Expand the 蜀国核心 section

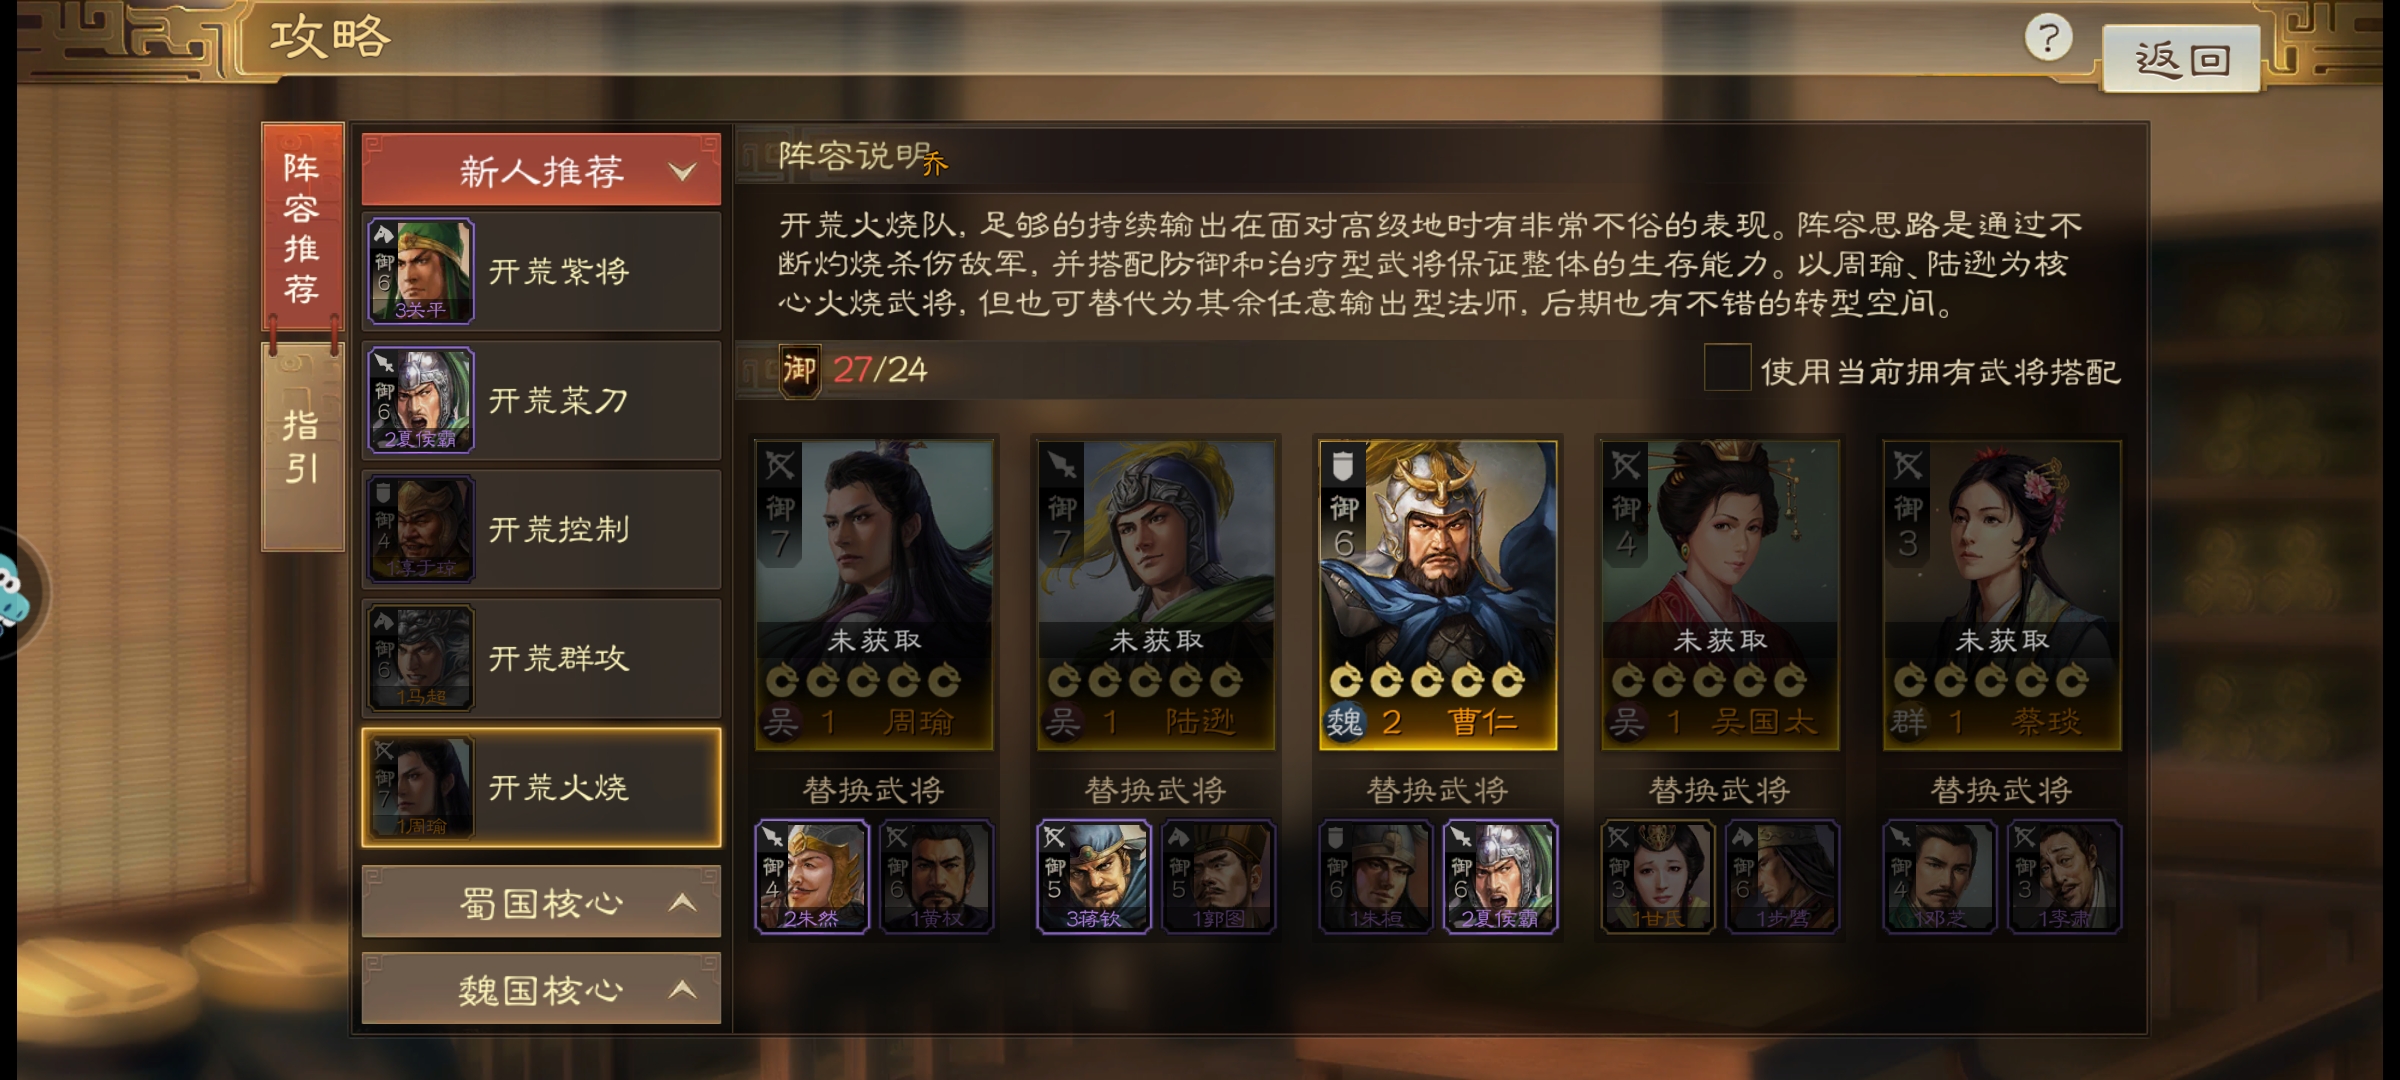(541, 902)
